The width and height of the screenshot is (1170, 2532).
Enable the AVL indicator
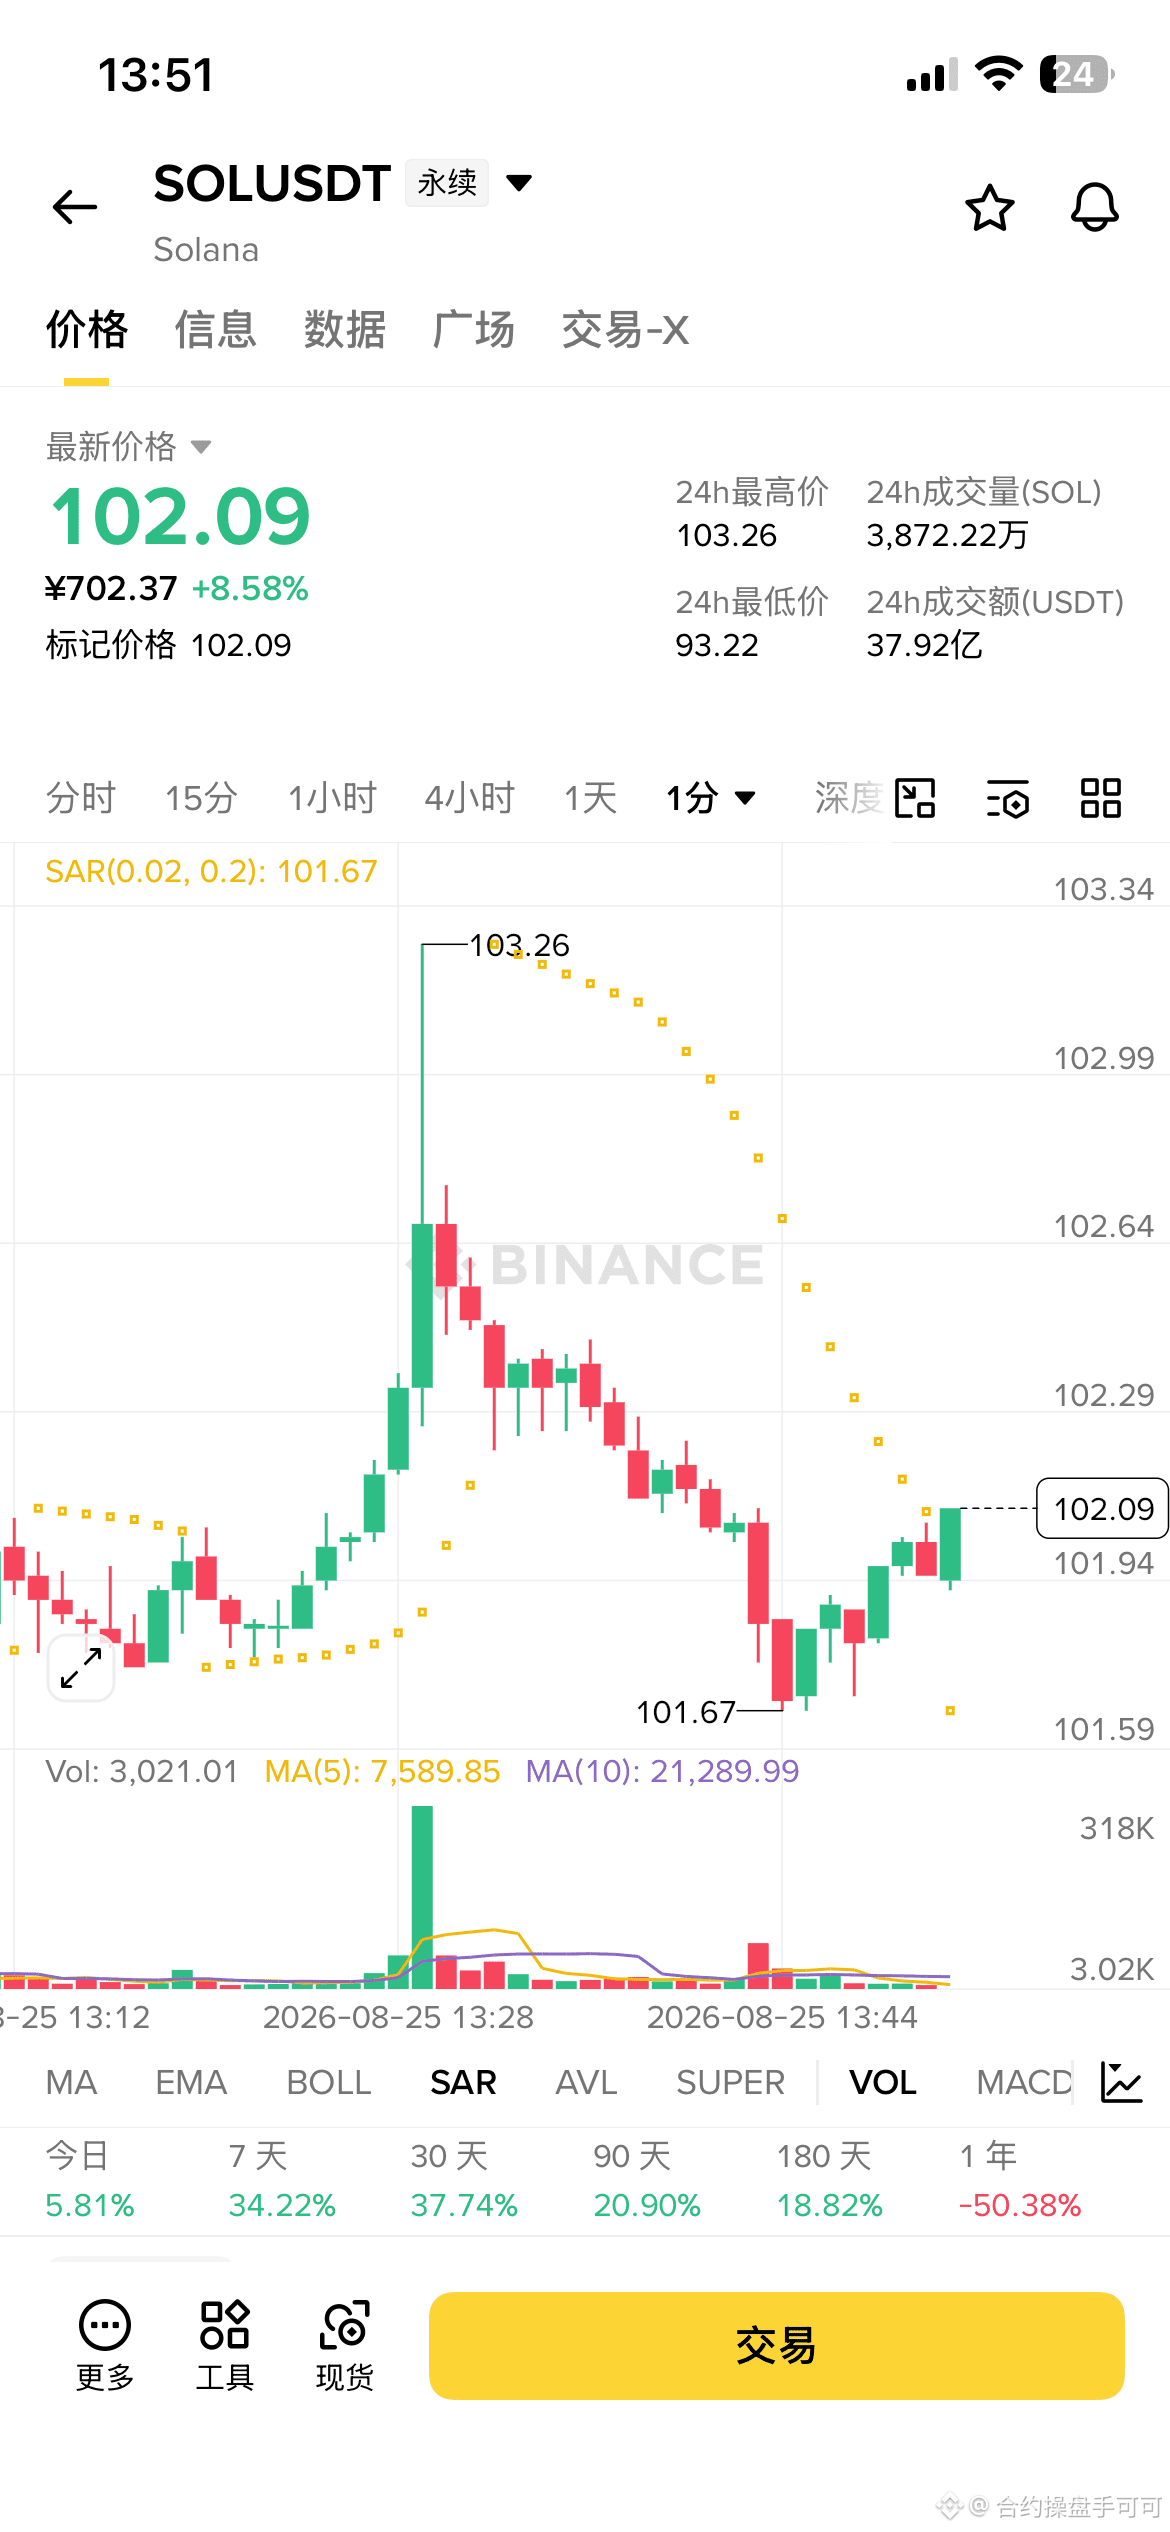coord(586,2082)
